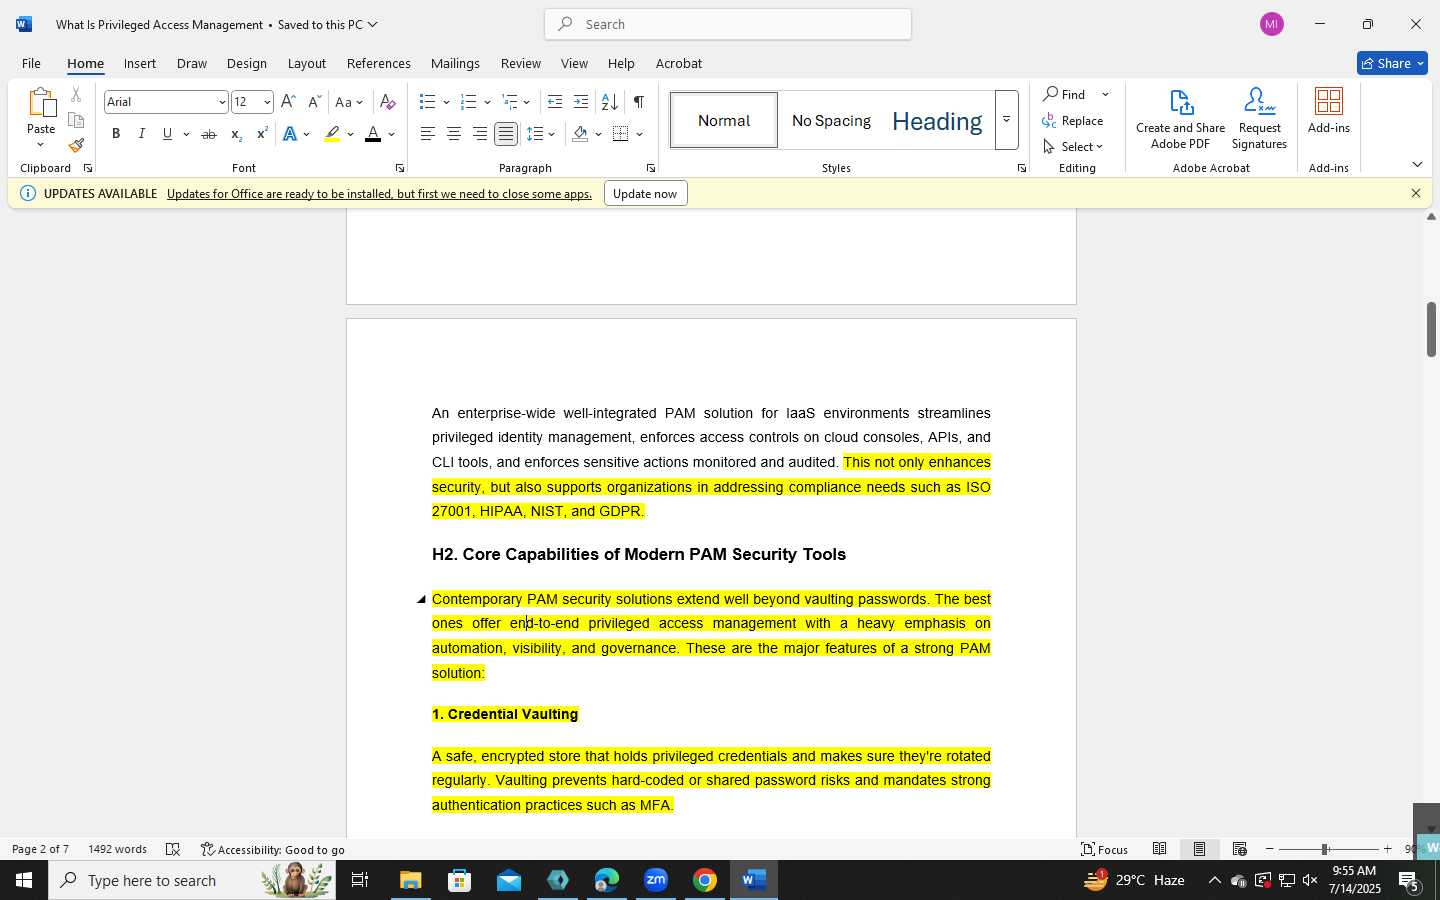
Task: Click Create and Share Adobe PDF
Action: pos(1180,119)
